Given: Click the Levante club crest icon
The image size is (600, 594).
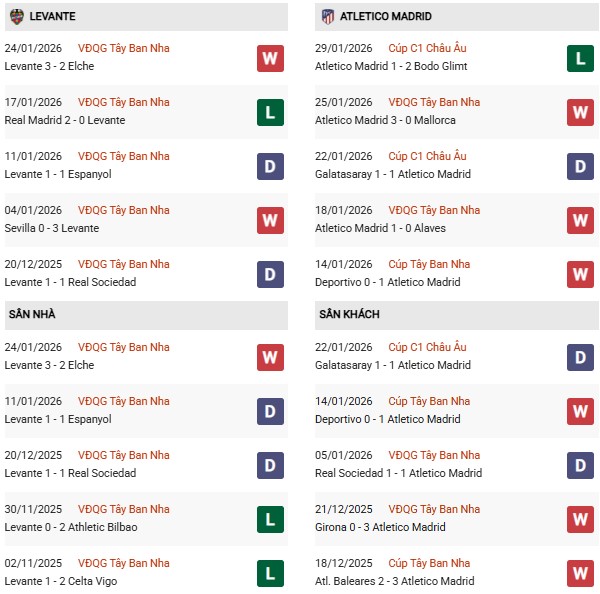Looking at the screenshot, I should [16, 16].
